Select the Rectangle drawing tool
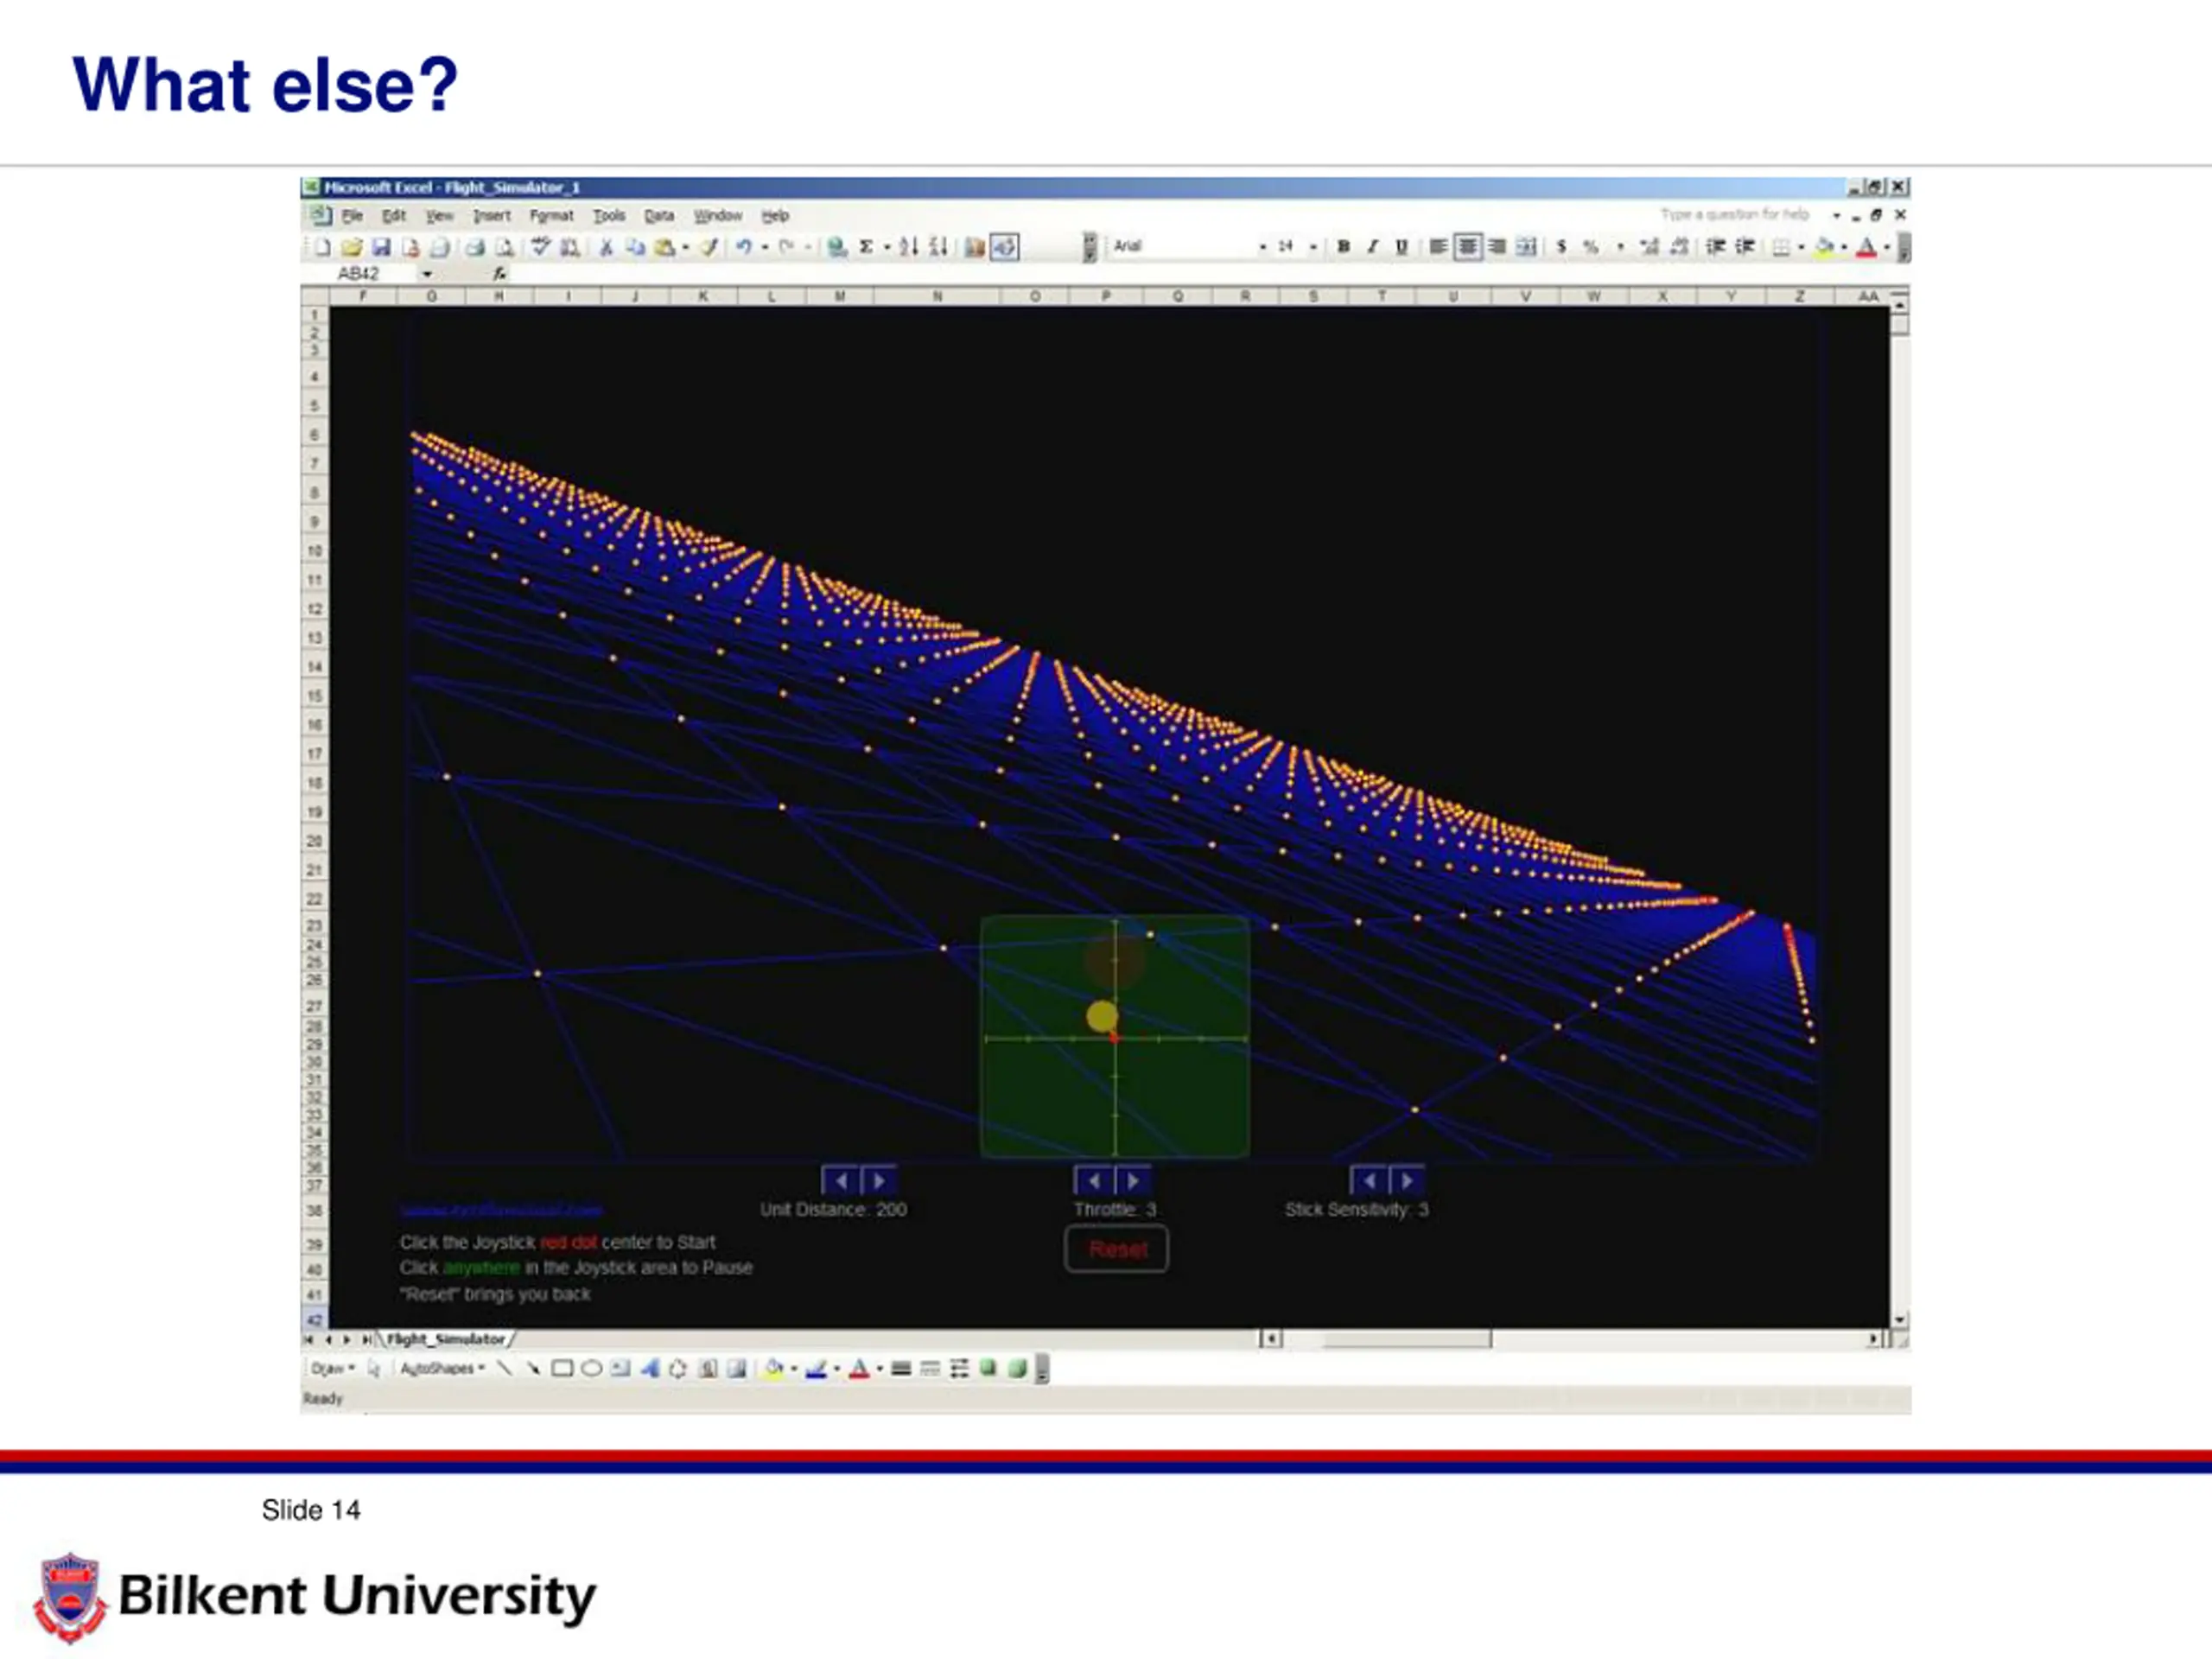 point(562,1368)
